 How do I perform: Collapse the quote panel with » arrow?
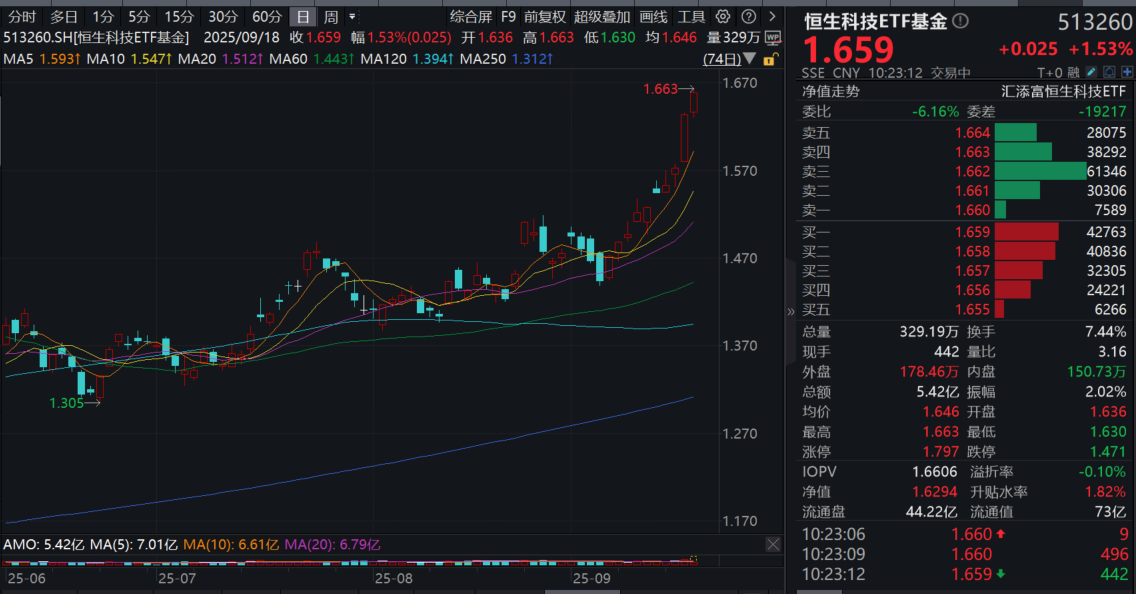[x=790, y=311]
